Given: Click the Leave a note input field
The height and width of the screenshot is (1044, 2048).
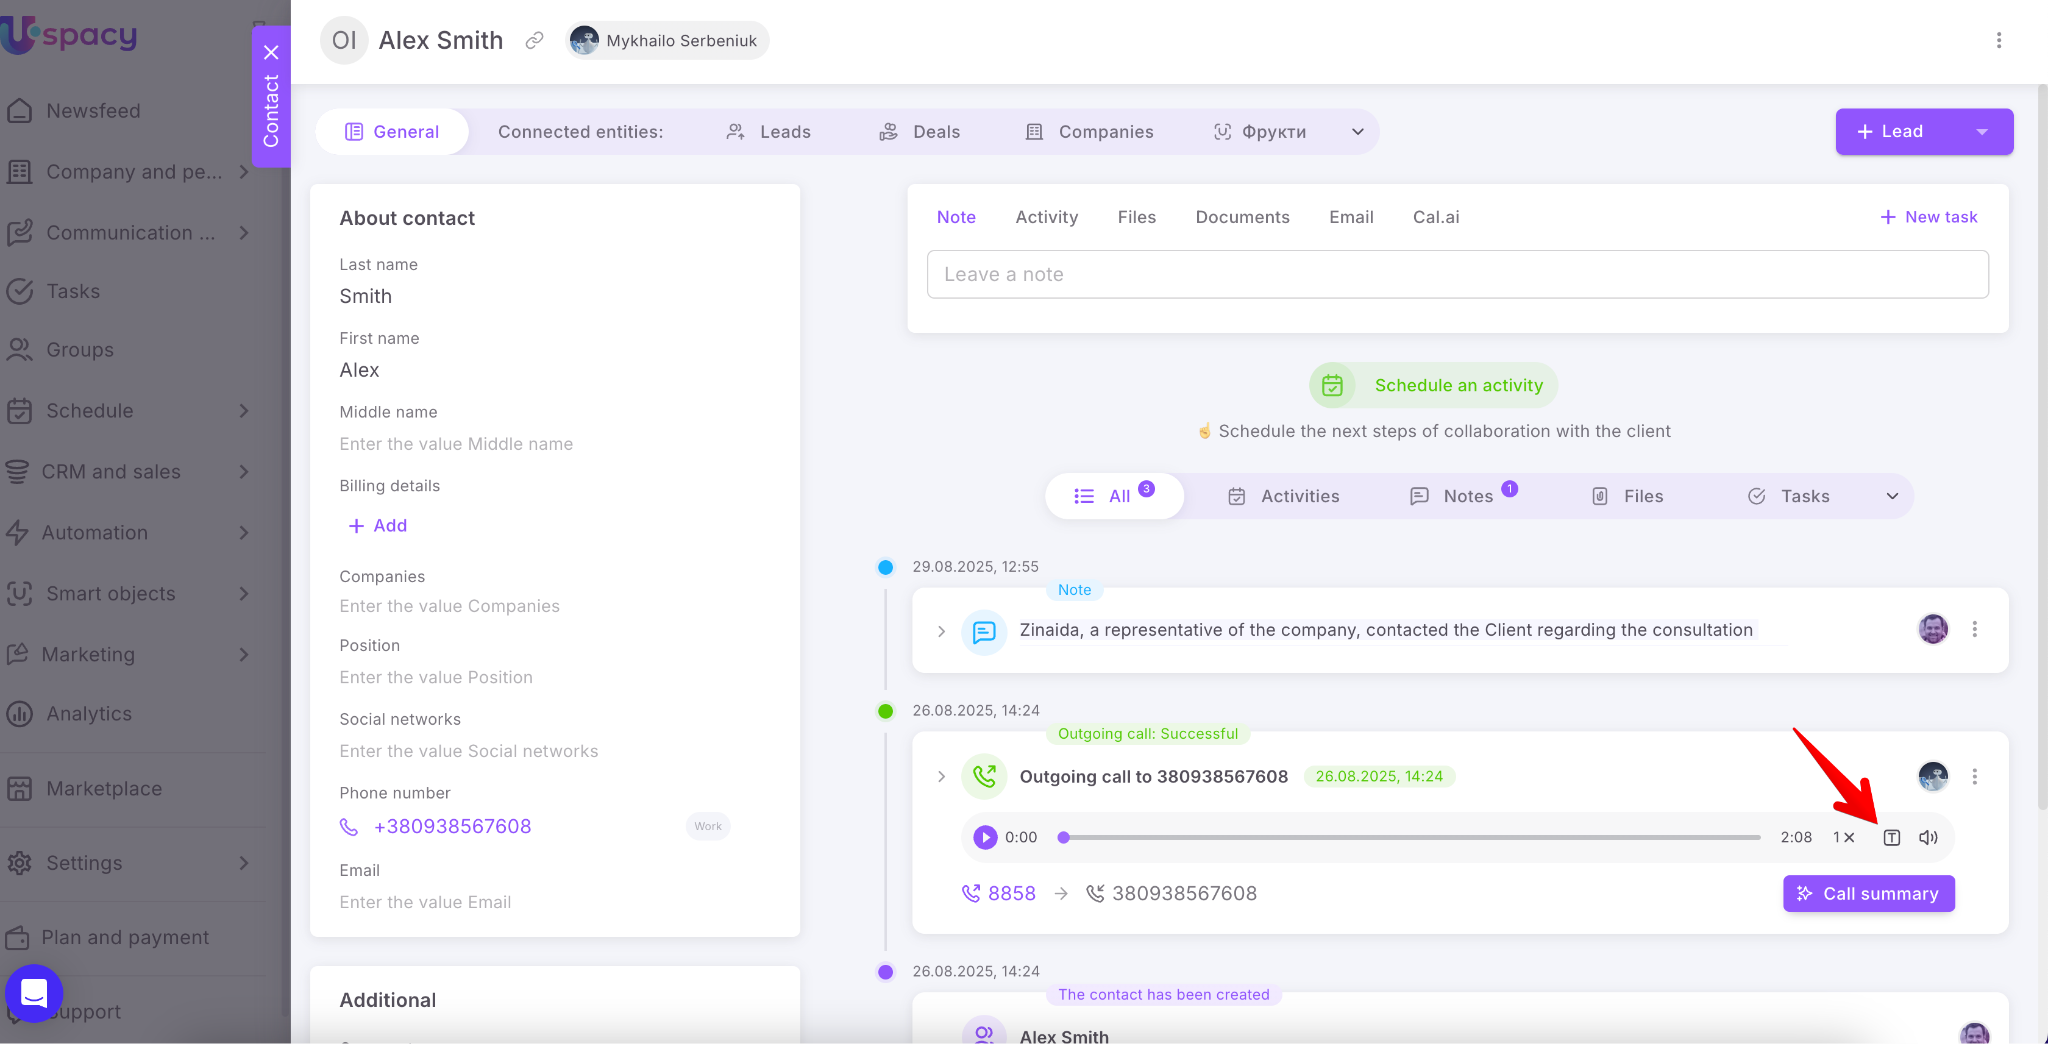Looking at the screenshot, I should (1457, 275).
